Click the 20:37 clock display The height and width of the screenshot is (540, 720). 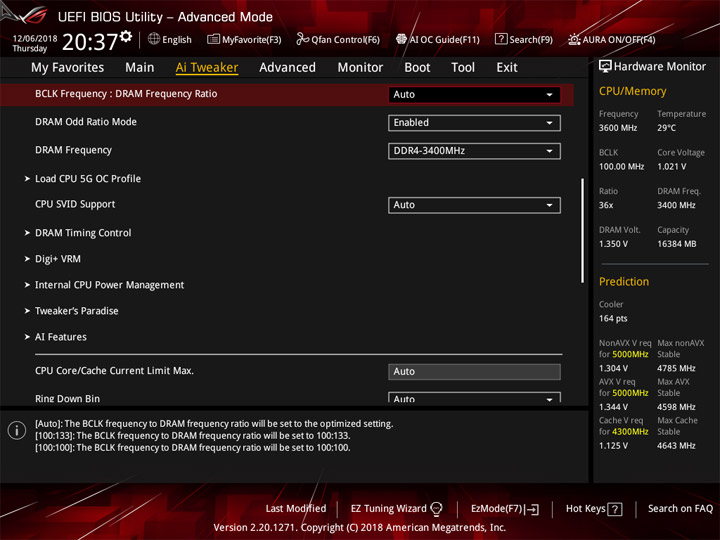coord(90,42)
